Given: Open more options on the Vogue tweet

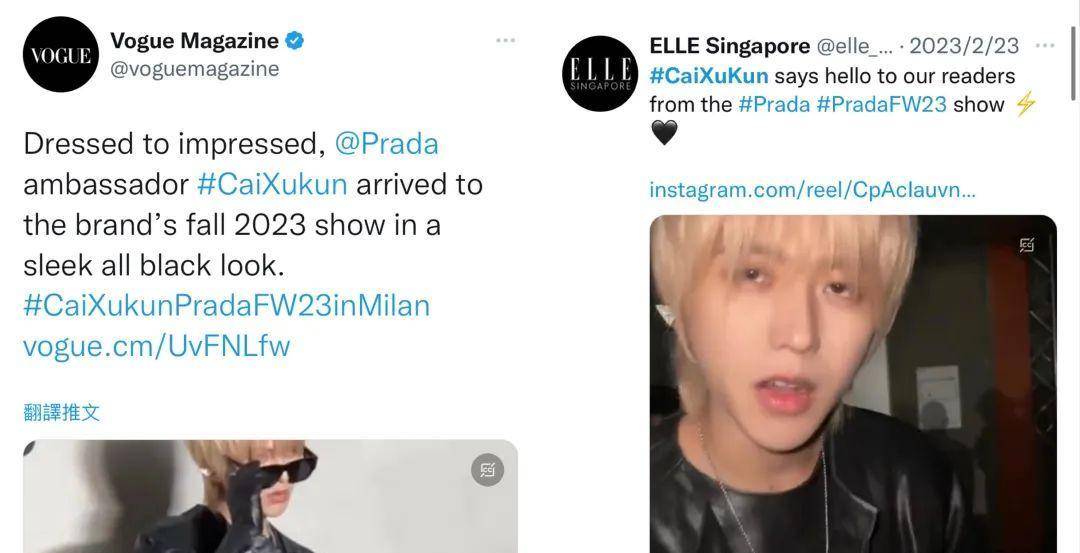Looking at the screenshot, I should click(506, 41).
